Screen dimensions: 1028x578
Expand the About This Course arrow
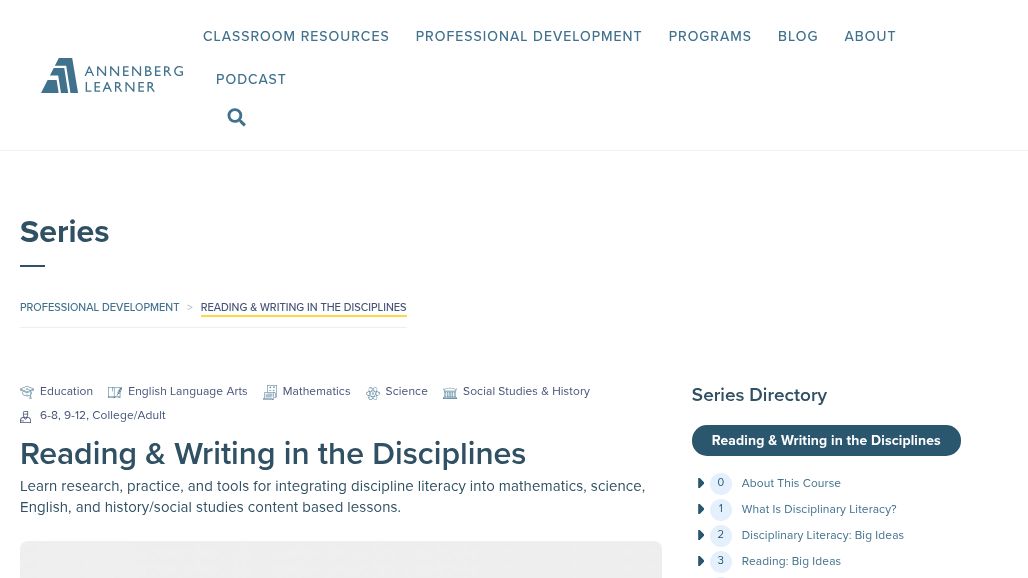[x=700, y=484]
